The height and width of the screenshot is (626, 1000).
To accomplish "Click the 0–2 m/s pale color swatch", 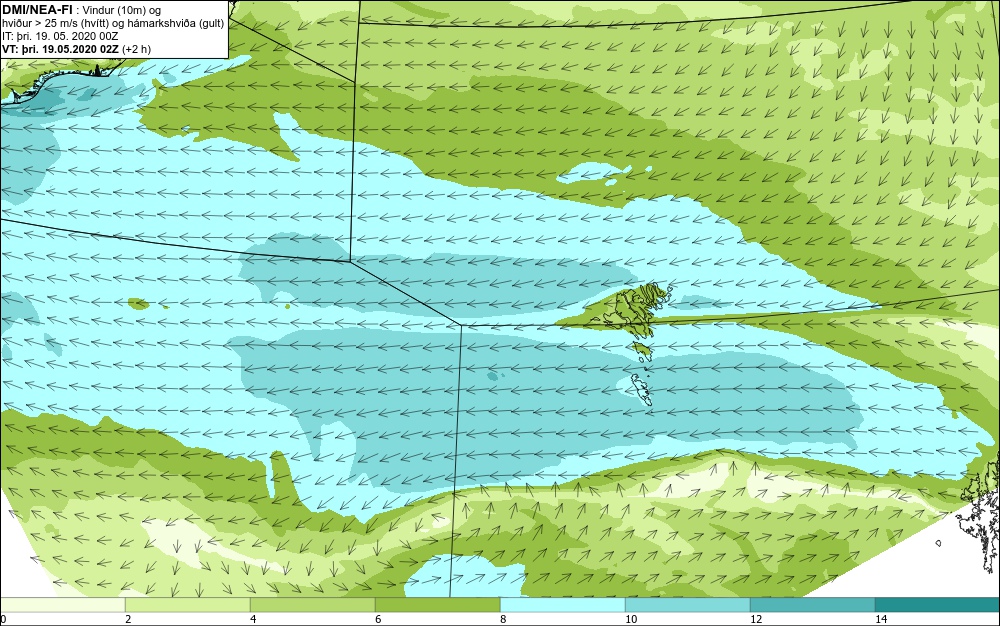I will 62,605.
